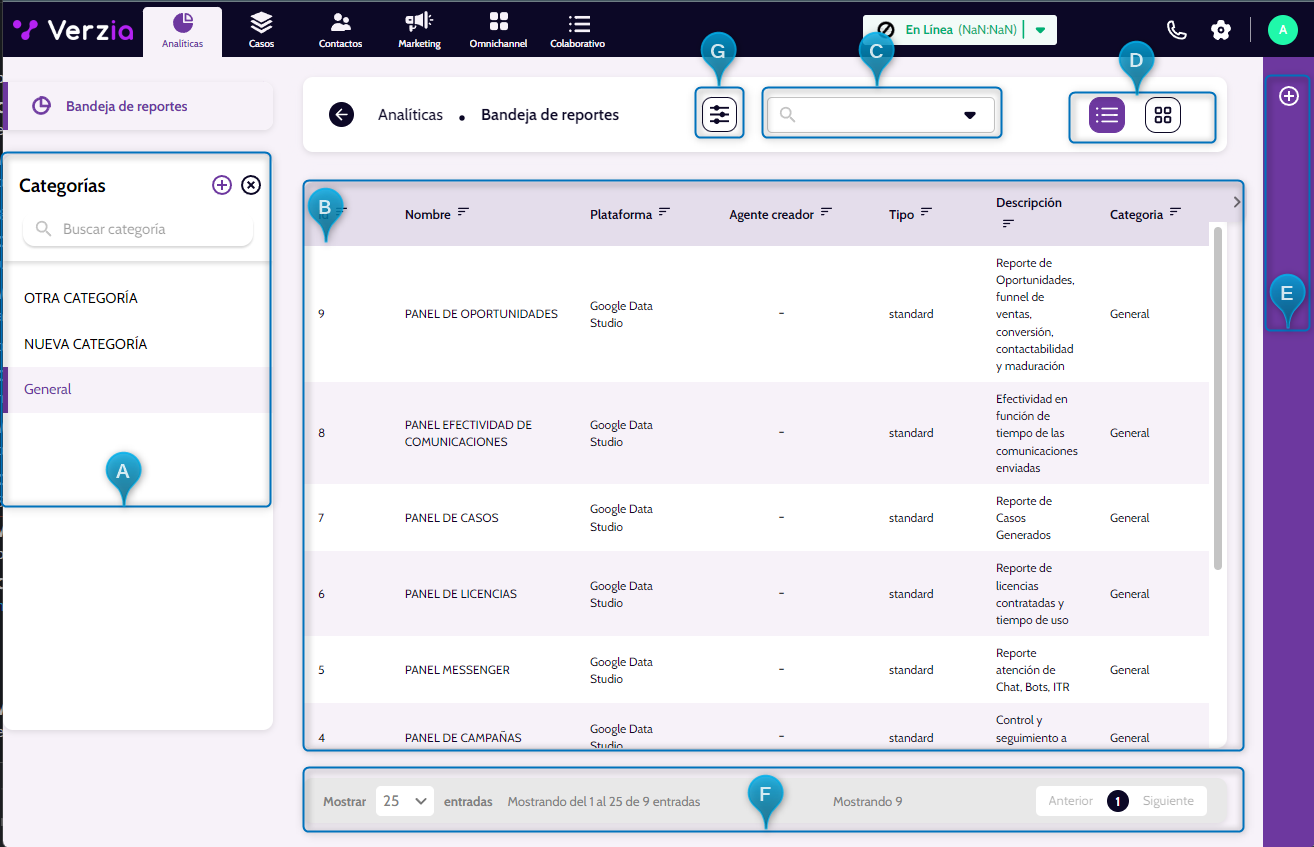The height and width of the screenshot is (847, 1314).
Task: Expand the En Línea status dropdown
Action: [1040, 30]
